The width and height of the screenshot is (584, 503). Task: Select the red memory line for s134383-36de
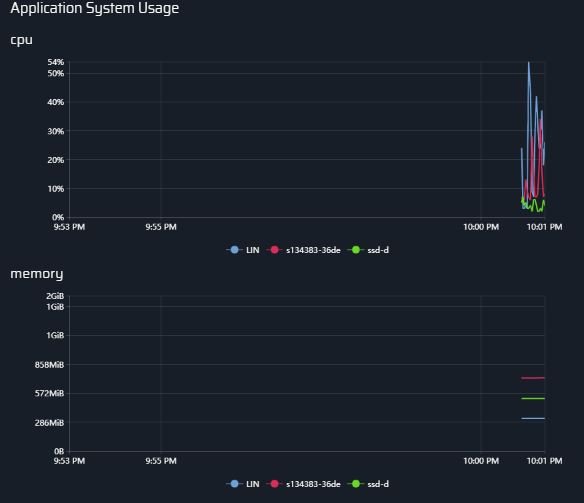[x=533, y=378]
